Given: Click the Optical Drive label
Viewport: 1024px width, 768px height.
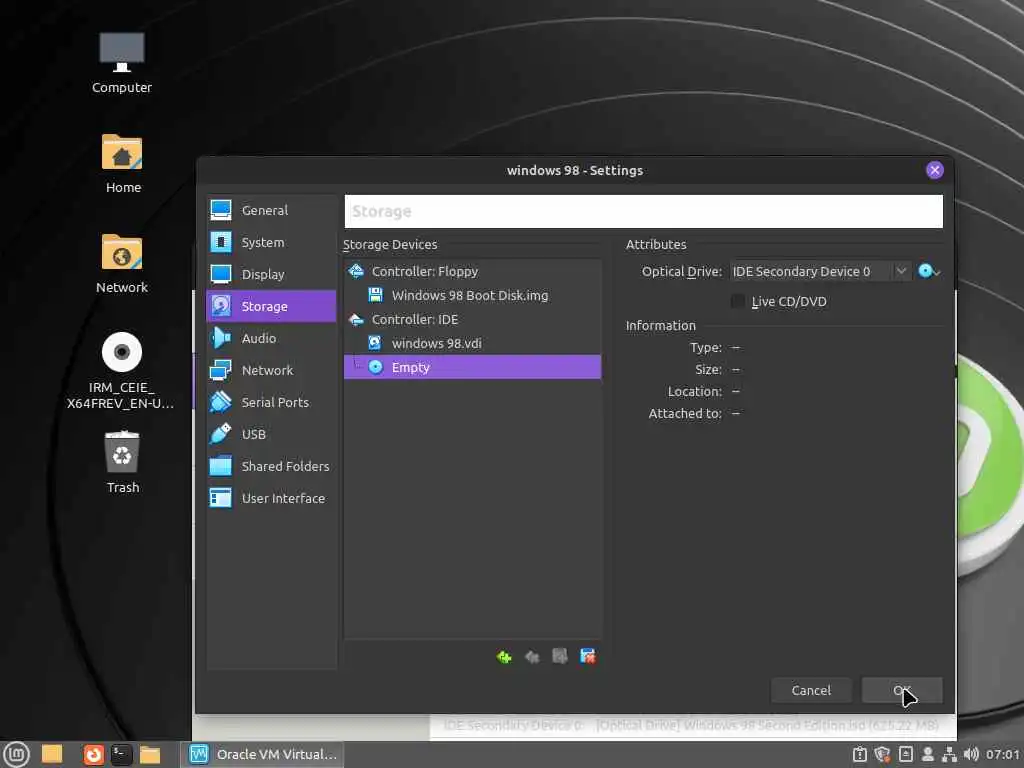Looking at the screenshot, I should click(x=681, y=272).
